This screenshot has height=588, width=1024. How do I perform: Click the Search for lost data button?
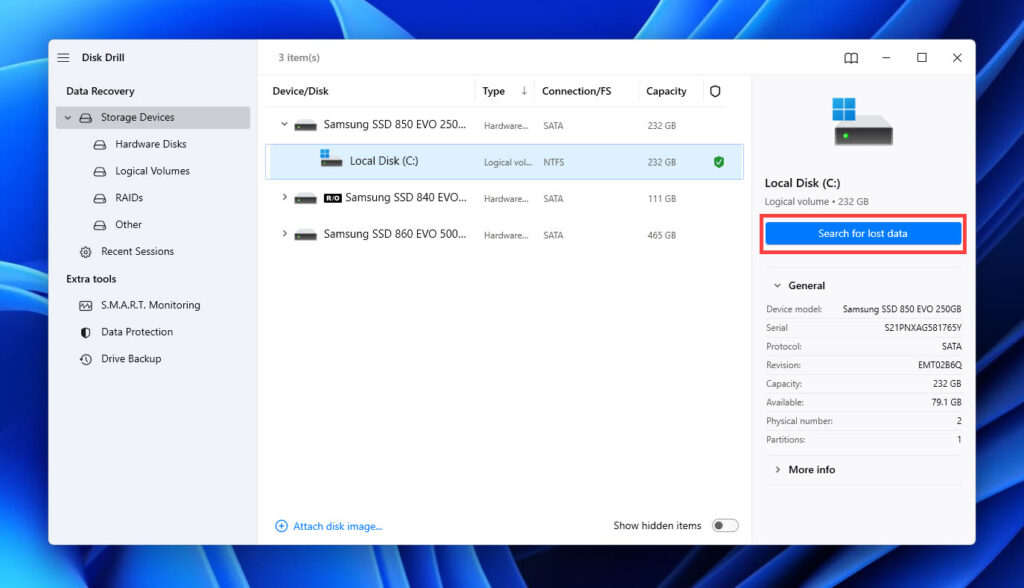tap(862, 233)
